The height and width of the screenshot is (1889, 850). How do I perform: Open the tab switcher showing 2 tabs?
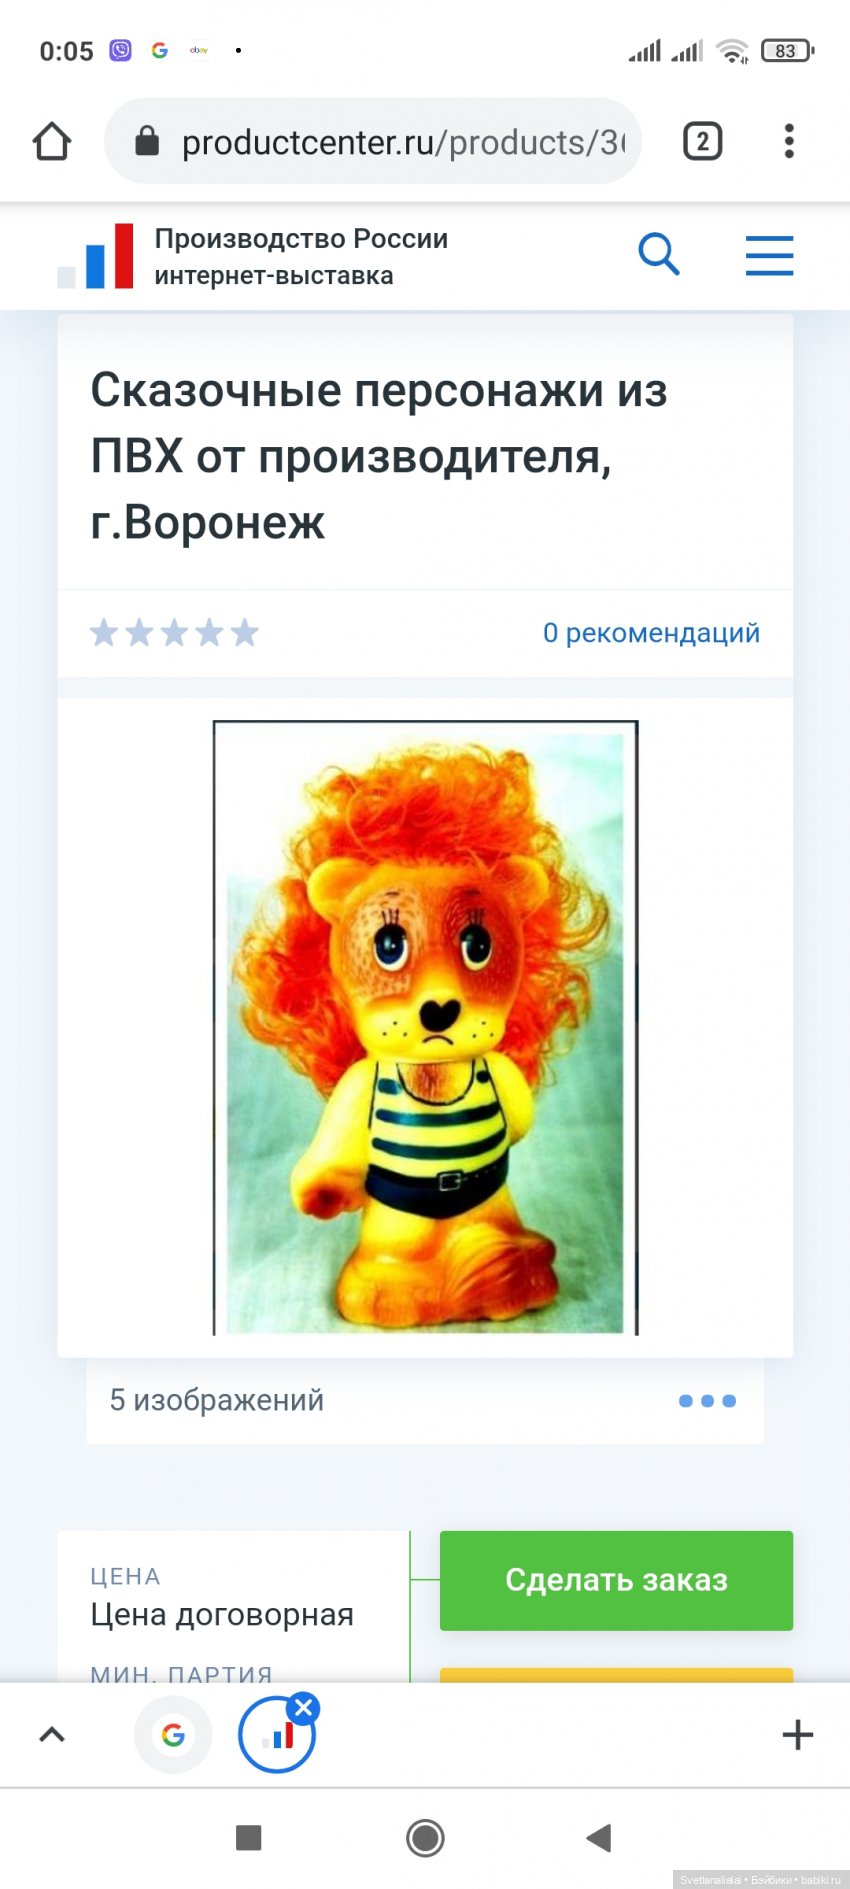(x=702, y=141)
